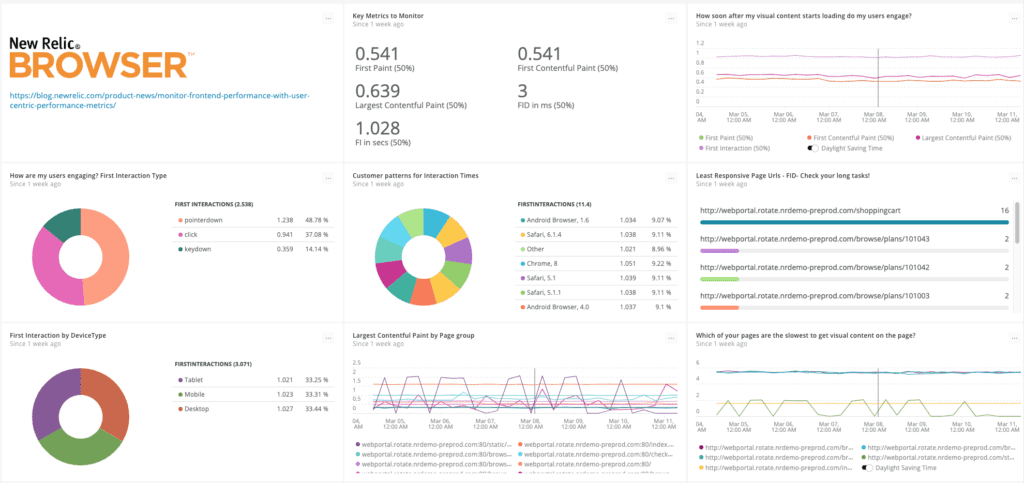Click the browse/plans/101042 URL row

854,272
